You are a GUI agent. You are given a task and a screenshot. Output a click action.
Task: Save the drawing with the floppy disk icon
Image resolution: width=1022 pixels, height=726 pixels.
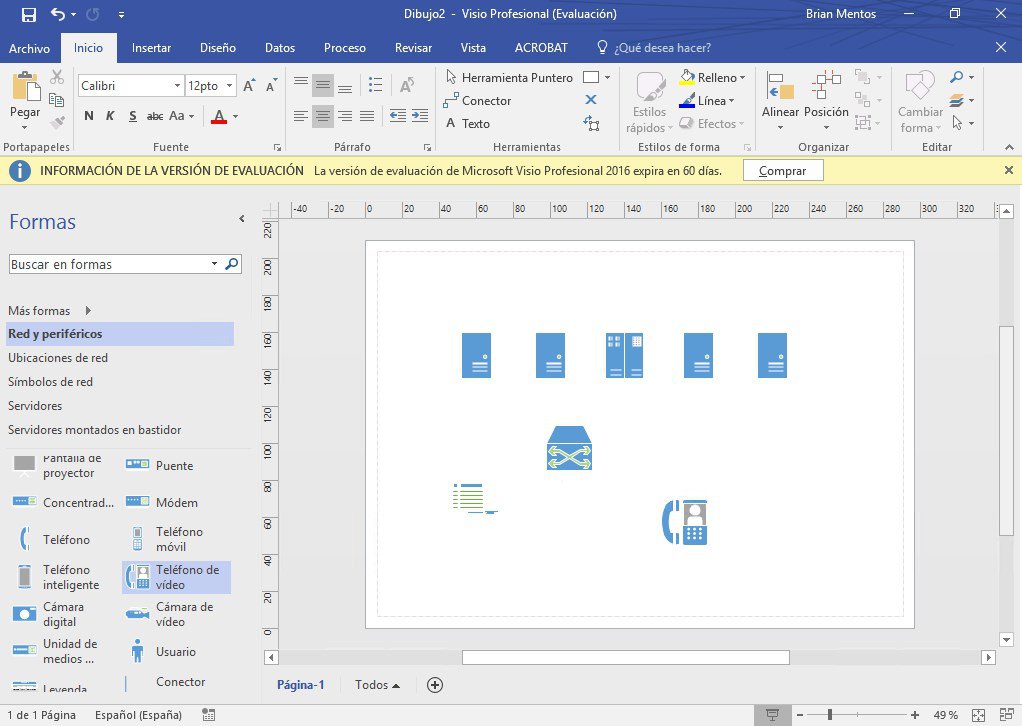click(29, 14)
